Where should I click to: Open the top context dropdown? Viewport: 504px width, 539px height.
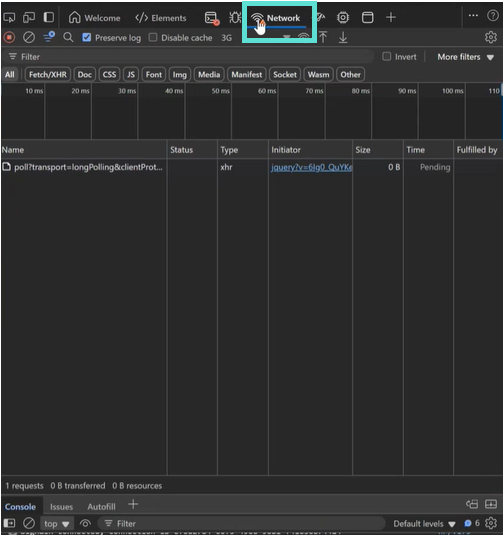point(56,523)
